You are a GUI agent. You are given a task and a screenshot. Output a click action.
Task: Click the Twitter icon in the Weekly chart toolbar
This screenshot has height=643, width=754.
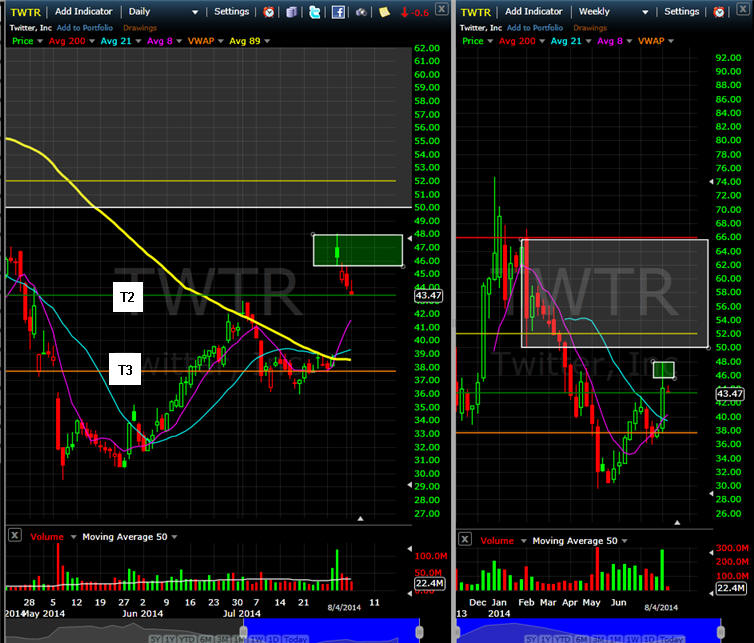pyautogui.click(x=742, y=12)
